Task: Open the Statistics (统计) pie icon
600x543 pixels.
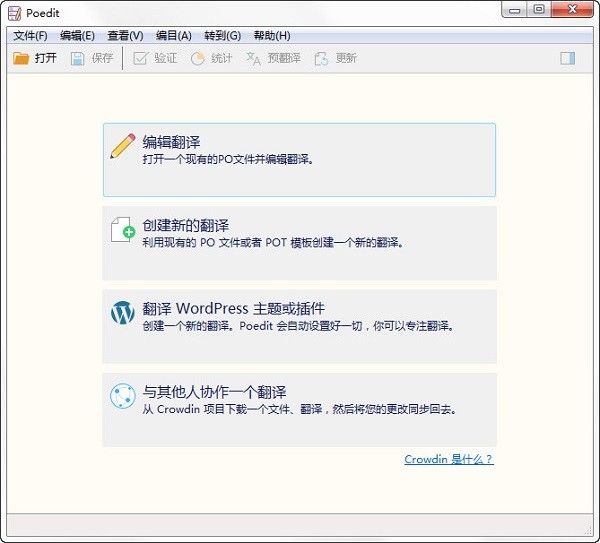Action: tap(198, 58)
